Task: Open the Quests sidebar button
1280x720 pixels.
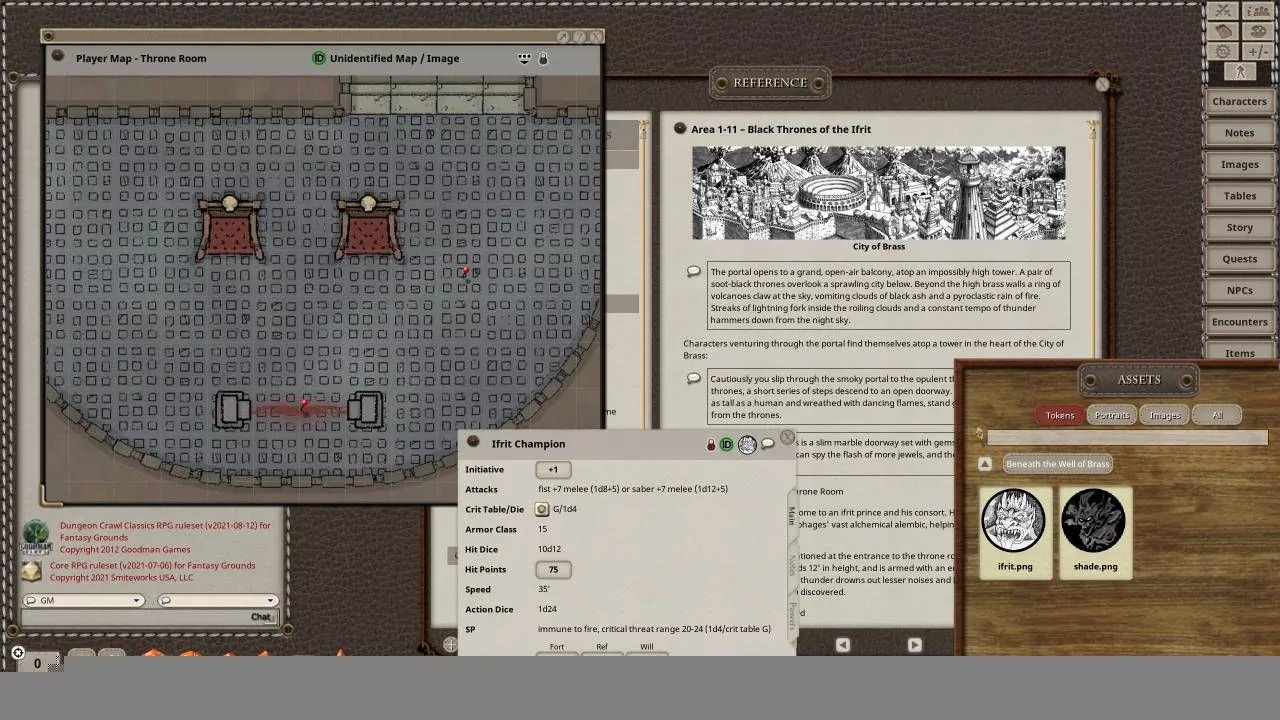Action: point(1239,259)
